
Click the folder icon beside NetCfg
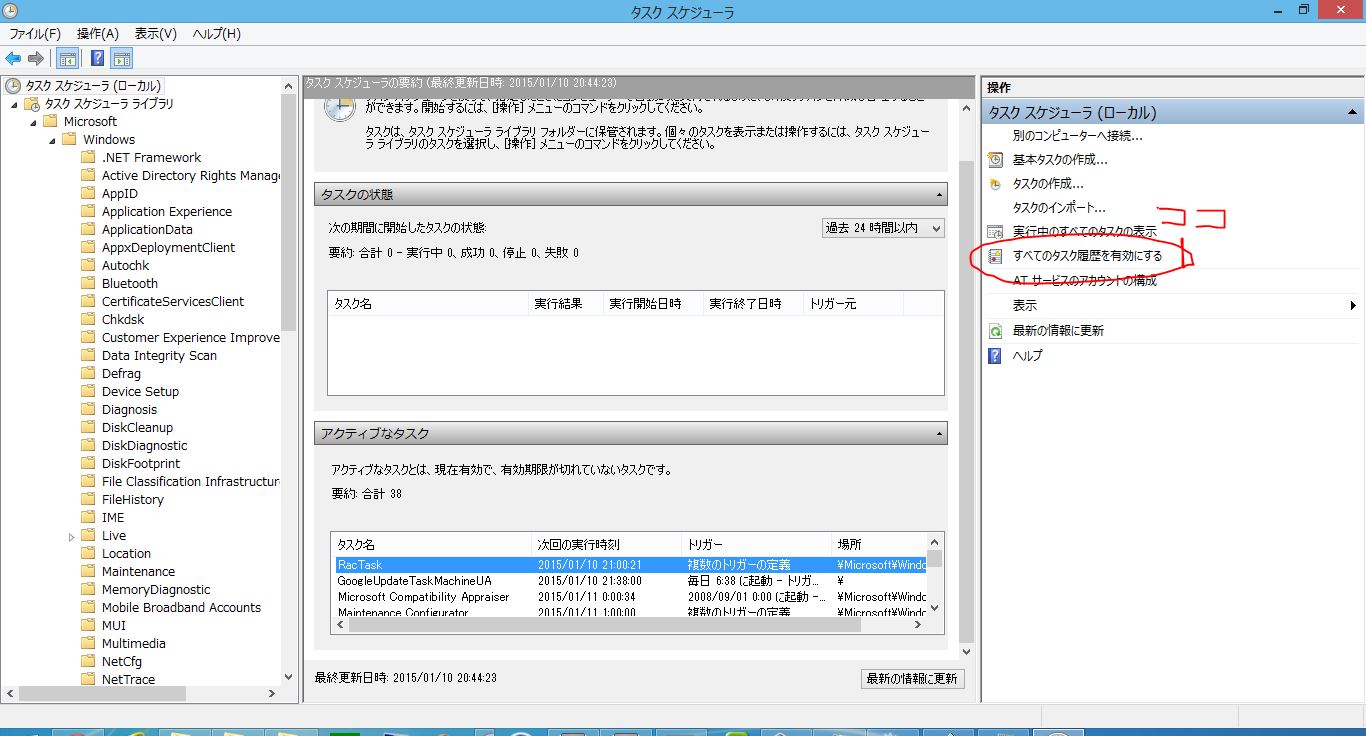point(89,661)
